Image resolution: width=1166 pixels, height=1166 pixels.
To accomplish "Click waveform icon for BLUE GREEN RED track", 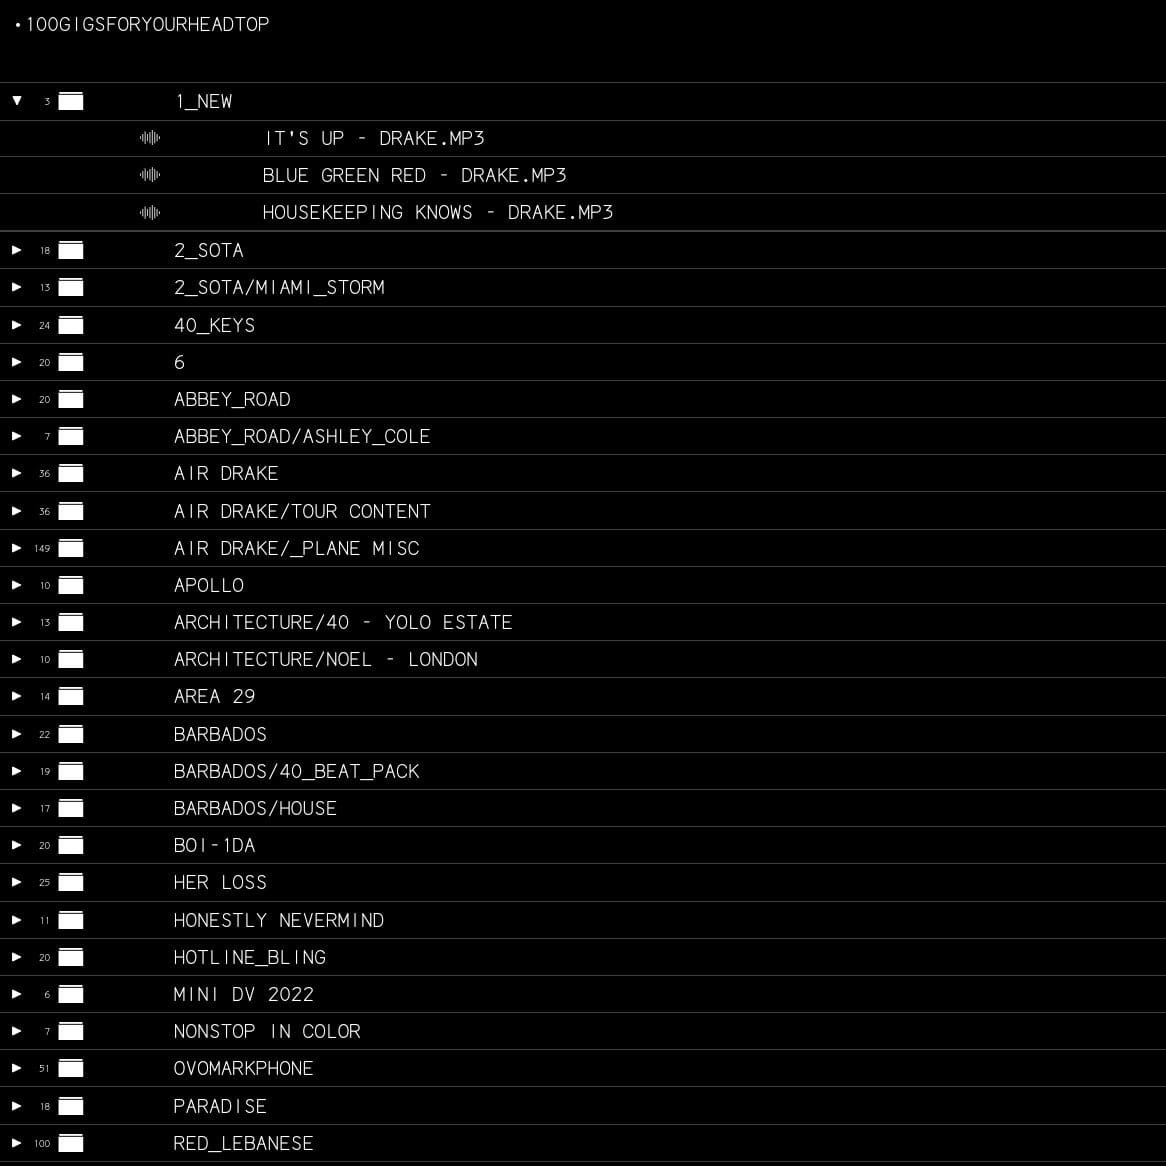I will (x=150, y=175).
